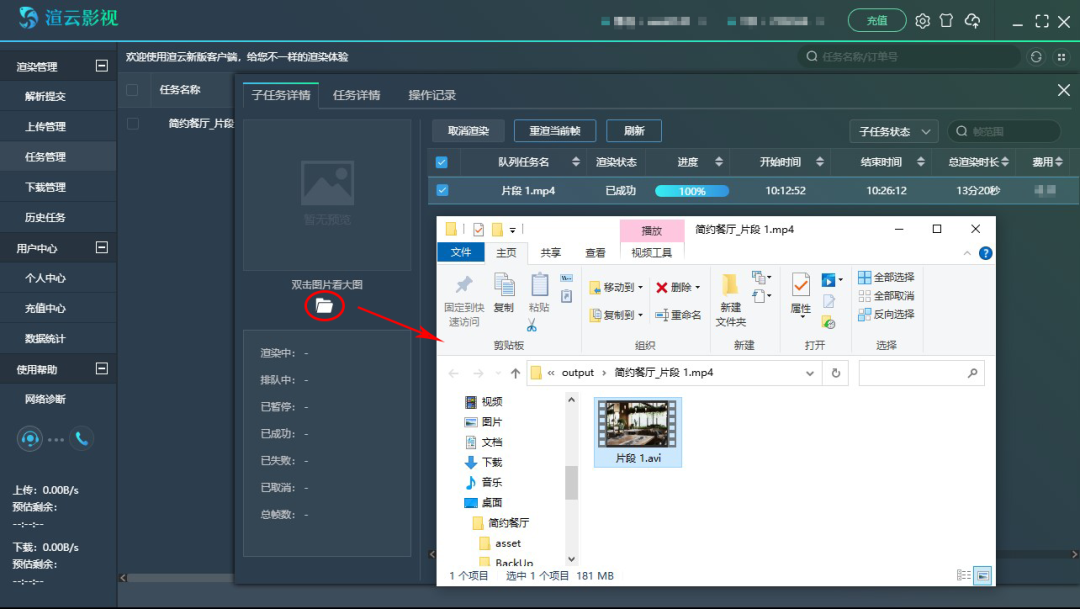Click the online customer service headset icon
1080x609 pixels.
point(30,438)
